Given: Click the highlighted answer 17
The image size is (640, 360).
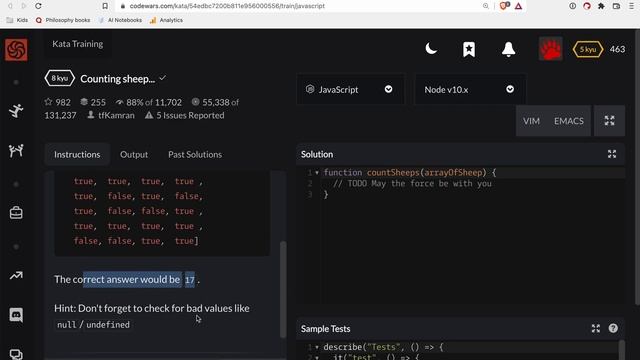Looking at the screenshot, I should tap(189, 280).
